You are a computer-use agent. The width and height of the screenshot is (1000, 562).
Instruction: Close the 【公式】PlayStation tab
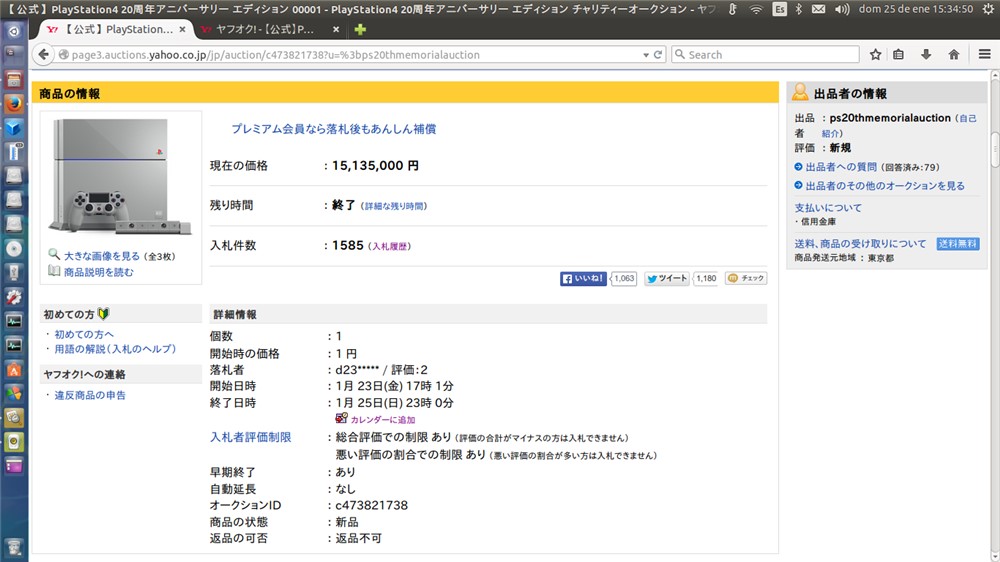pos(182,29)
